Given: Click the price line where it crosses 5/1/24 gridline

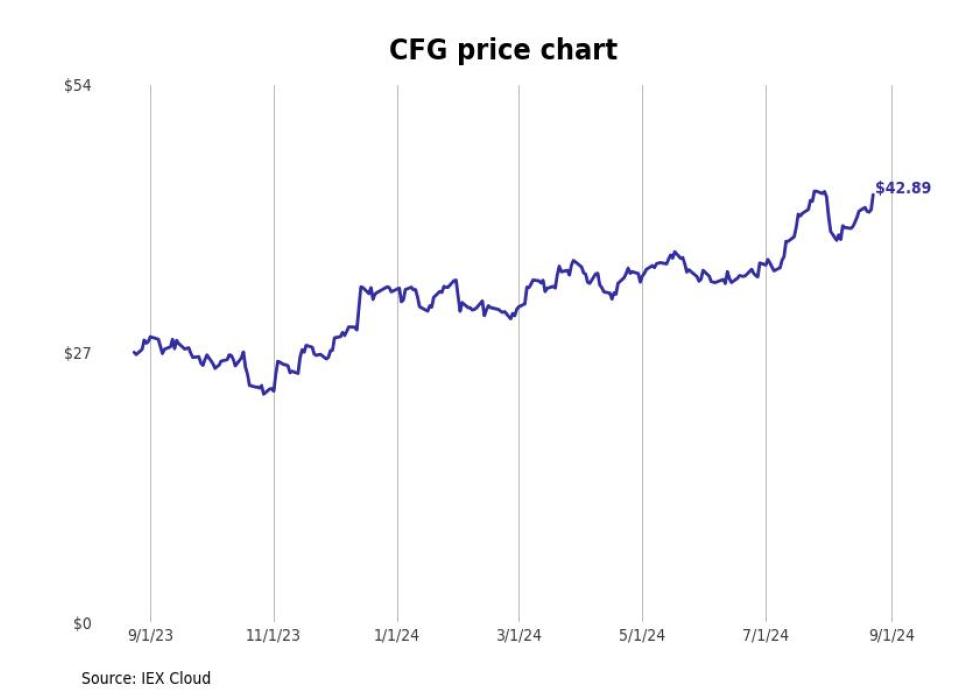Looking at the screenshot, I should [642, 278].
